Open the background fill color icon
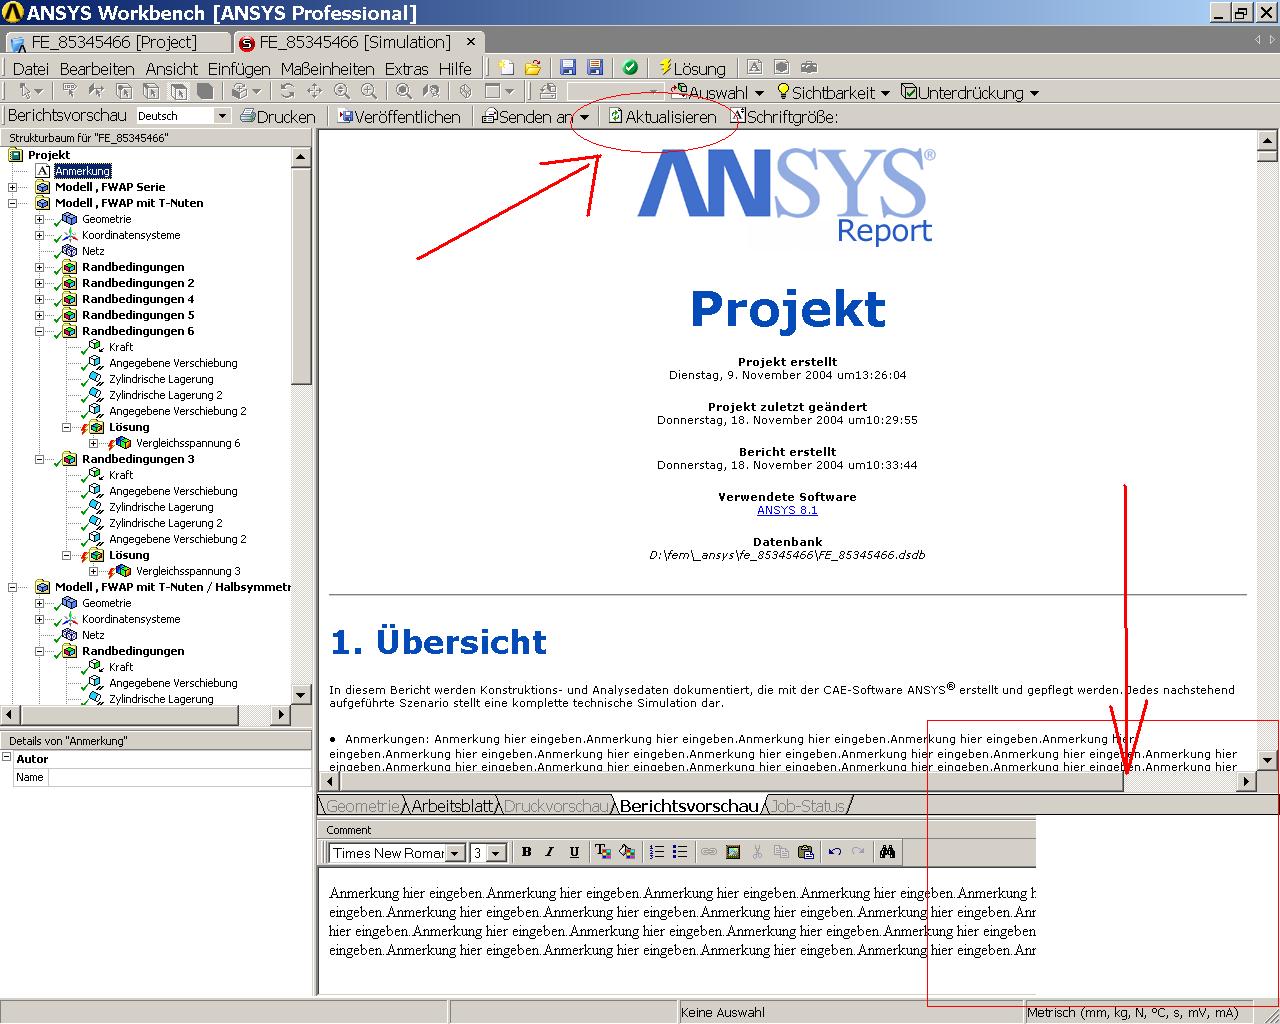The image size is (1280, 1024). tap(627, 852)
